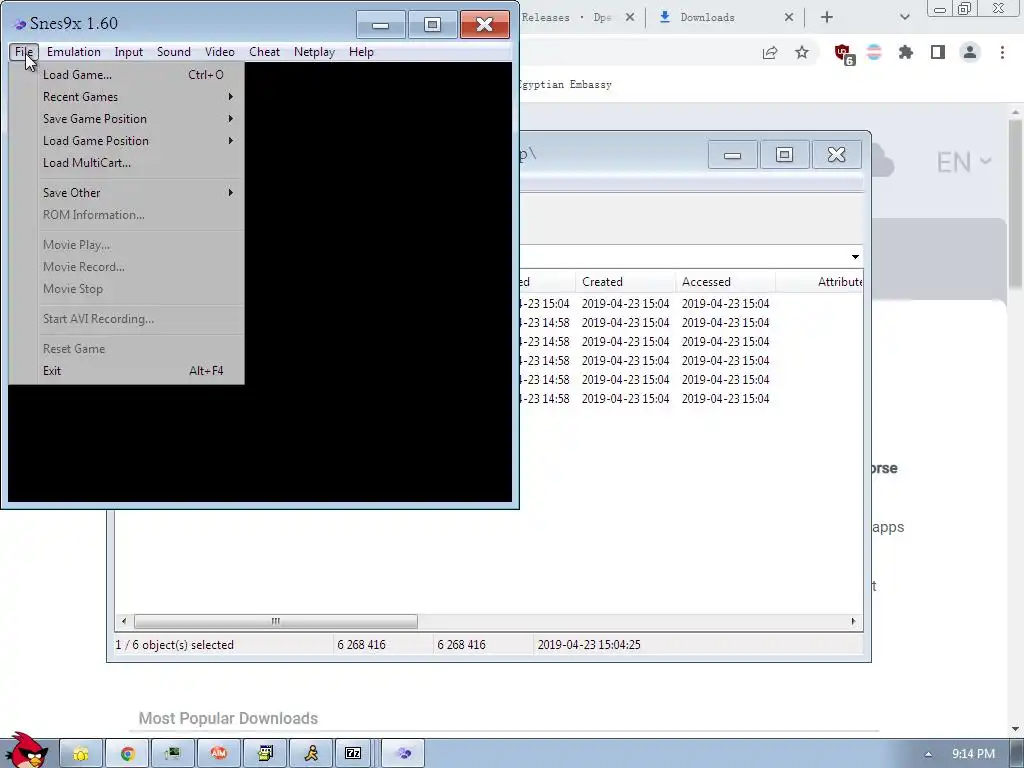Screen dimensions: 1024x768
Task: Bookmark this page with the star icon
Action: pyautogui.click(x=802, y=53)
